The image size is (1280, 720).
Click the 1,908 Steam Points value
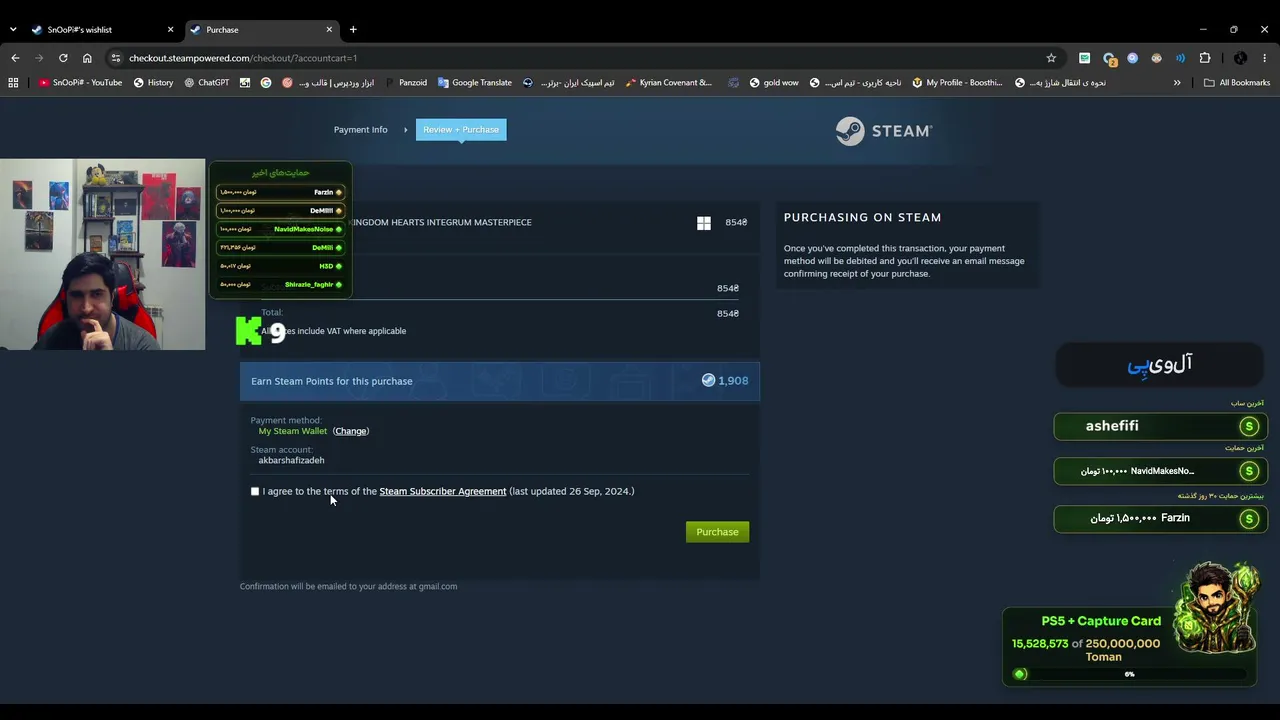tap(733, 381)
